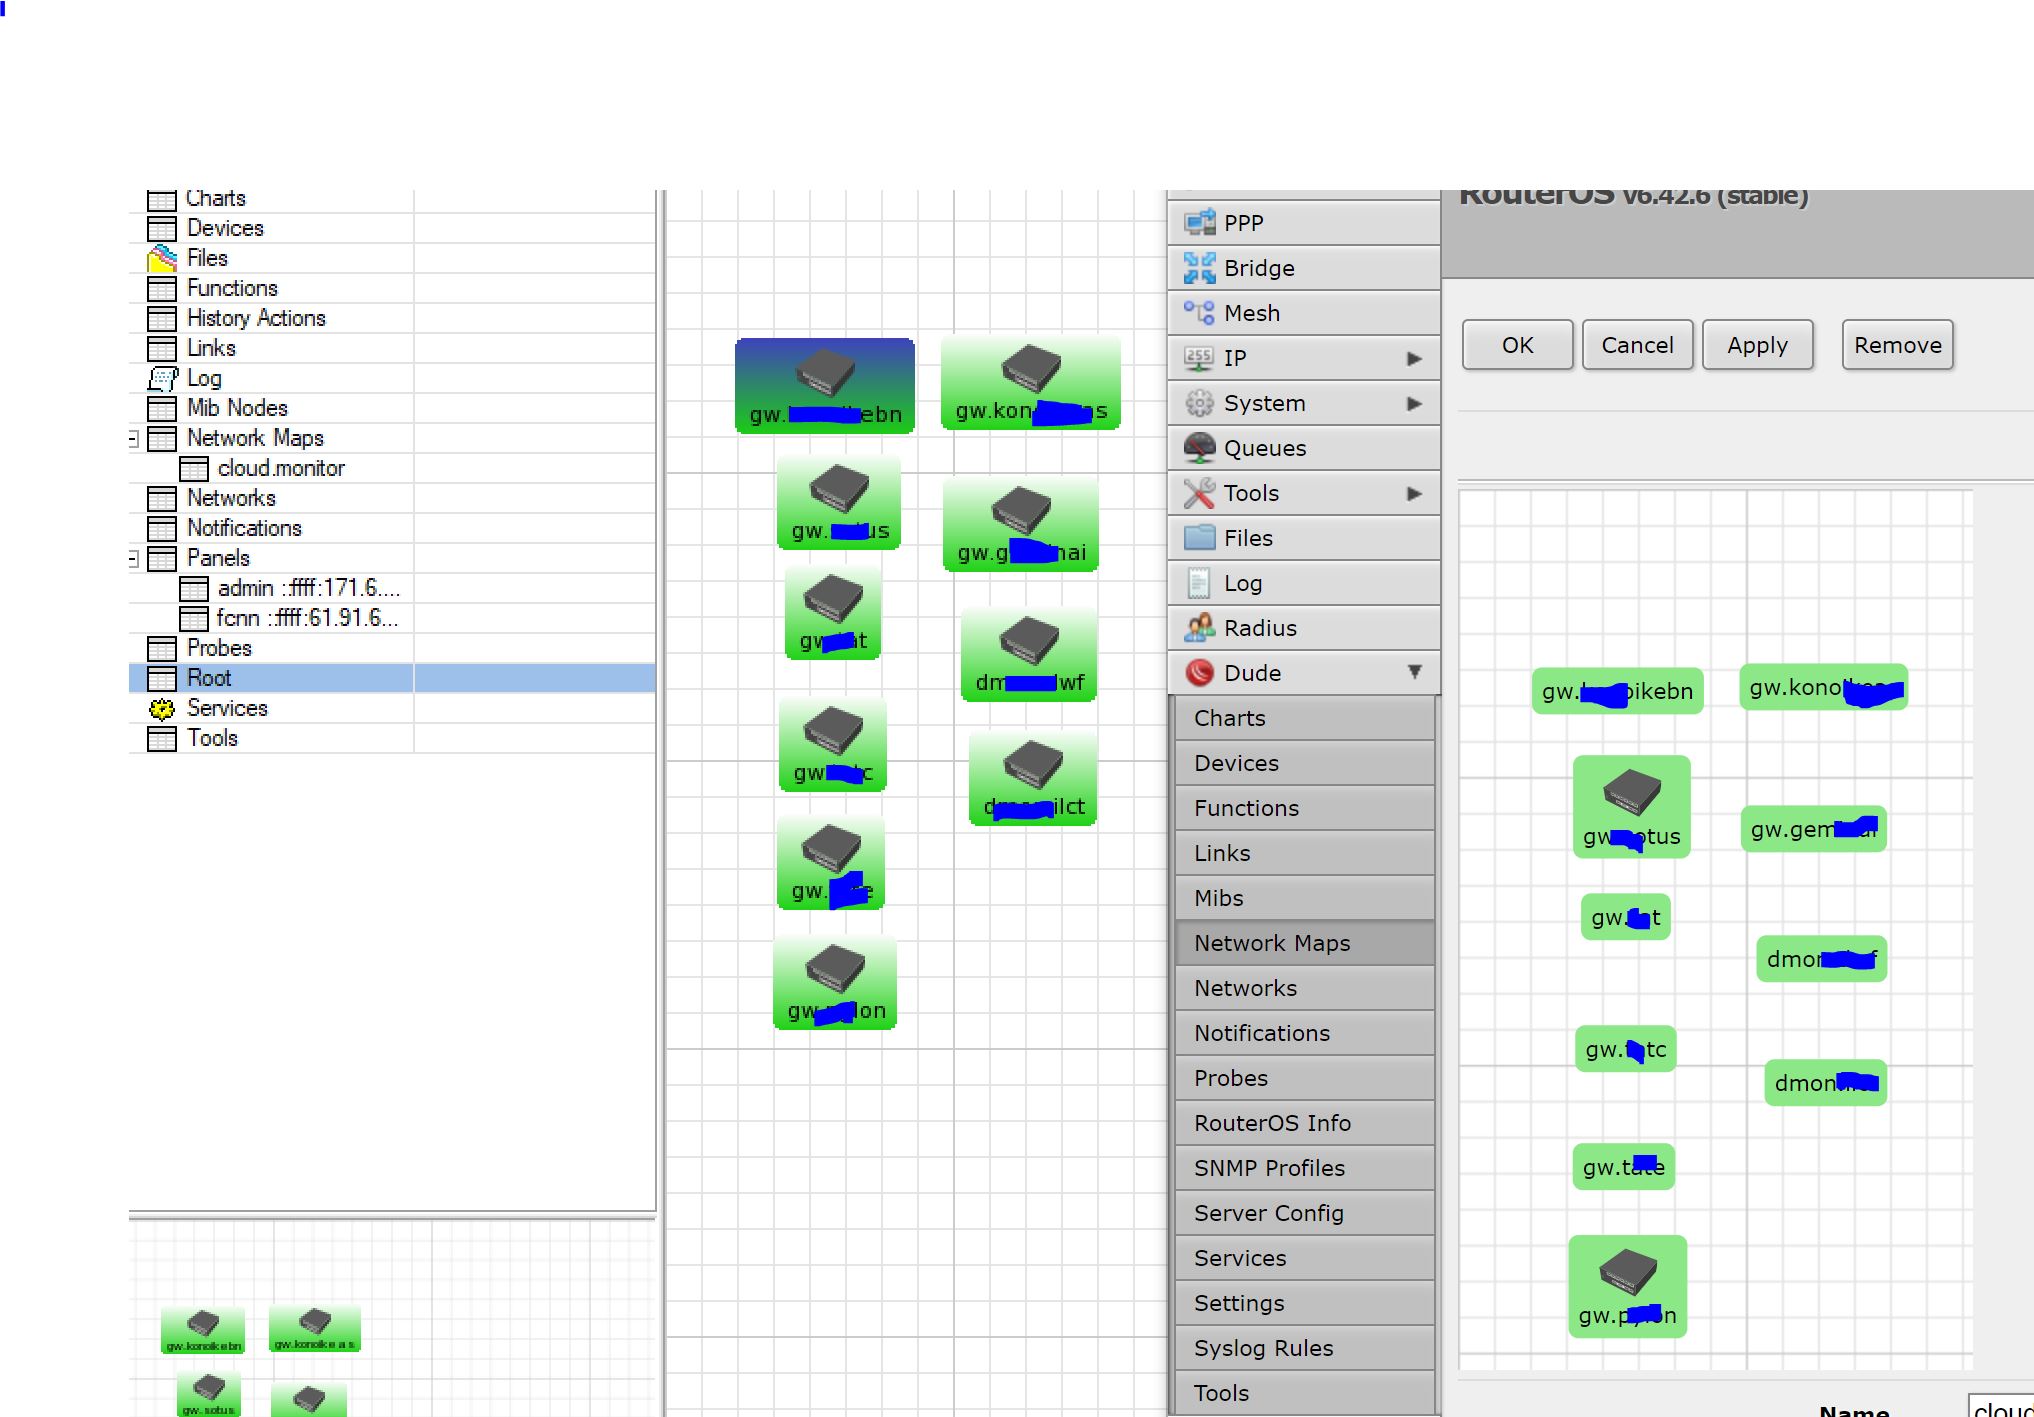Expand the IP submenu arrow in WebFig
This screenshot has width=2034, height=1417.
click(1414, 358)
